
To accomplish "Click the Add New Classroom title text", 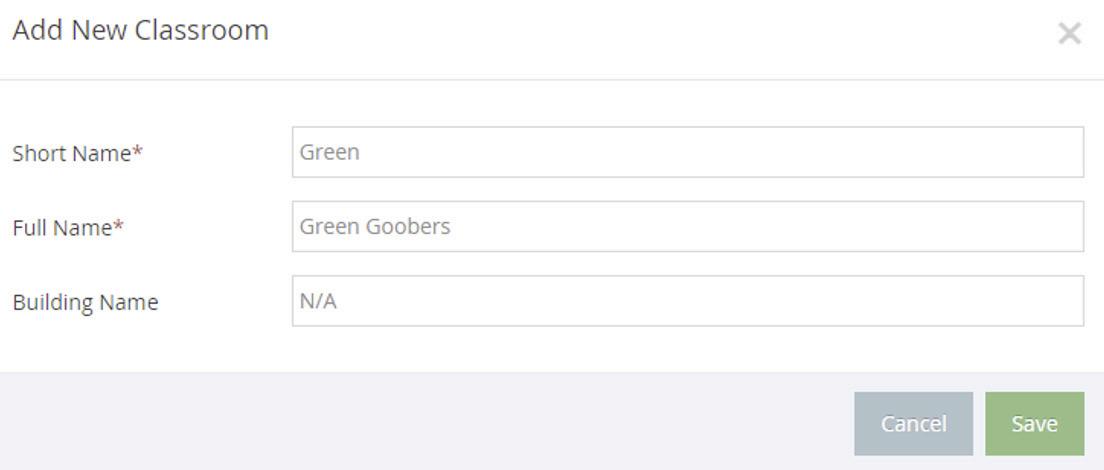I will (140, 30).
